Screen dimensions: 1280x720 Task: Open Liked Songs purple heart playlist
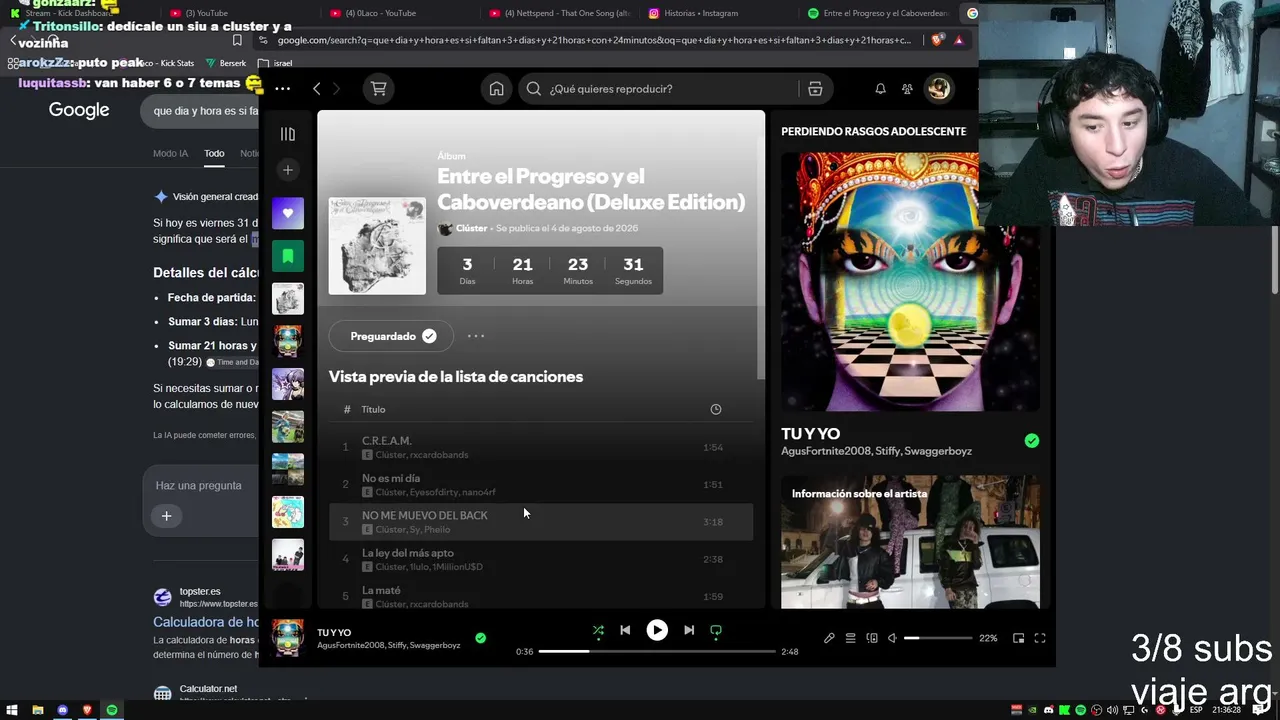tap(288, 213)
